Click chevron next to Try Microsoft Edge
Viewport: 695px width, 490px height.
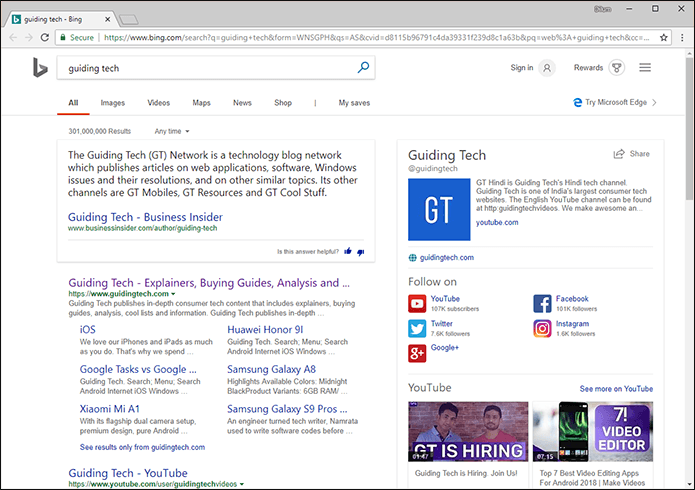[x=655, y=102]
